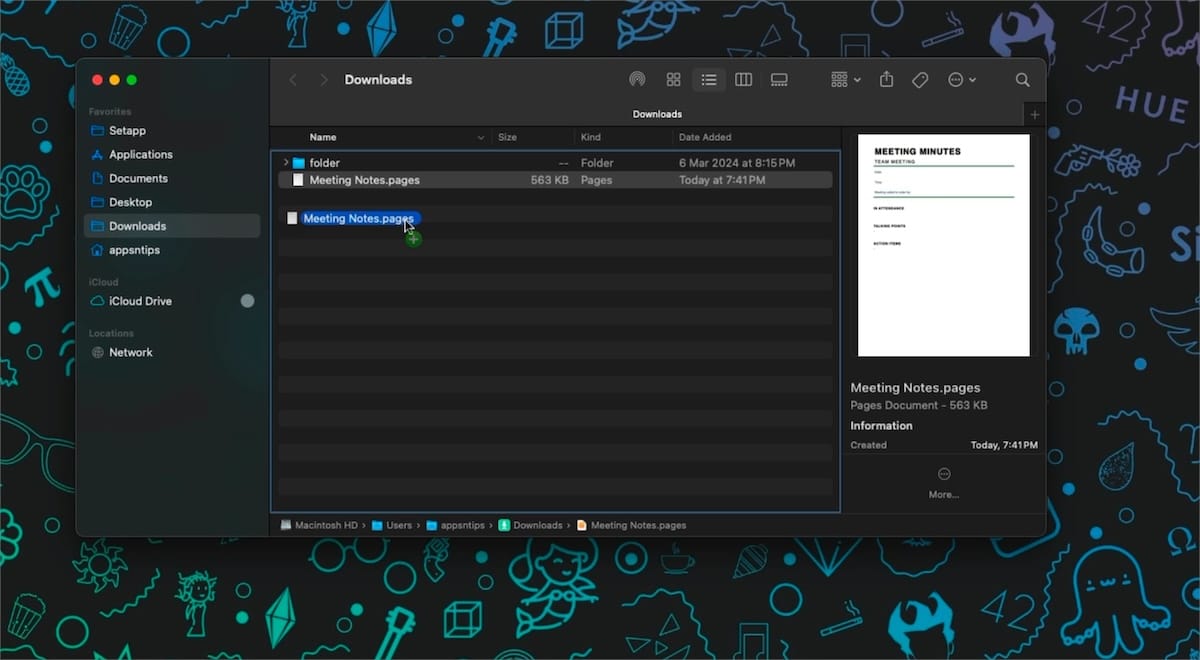1200x660 pixels.
Task: Click the Name column sort header
Action: [322, 137]
